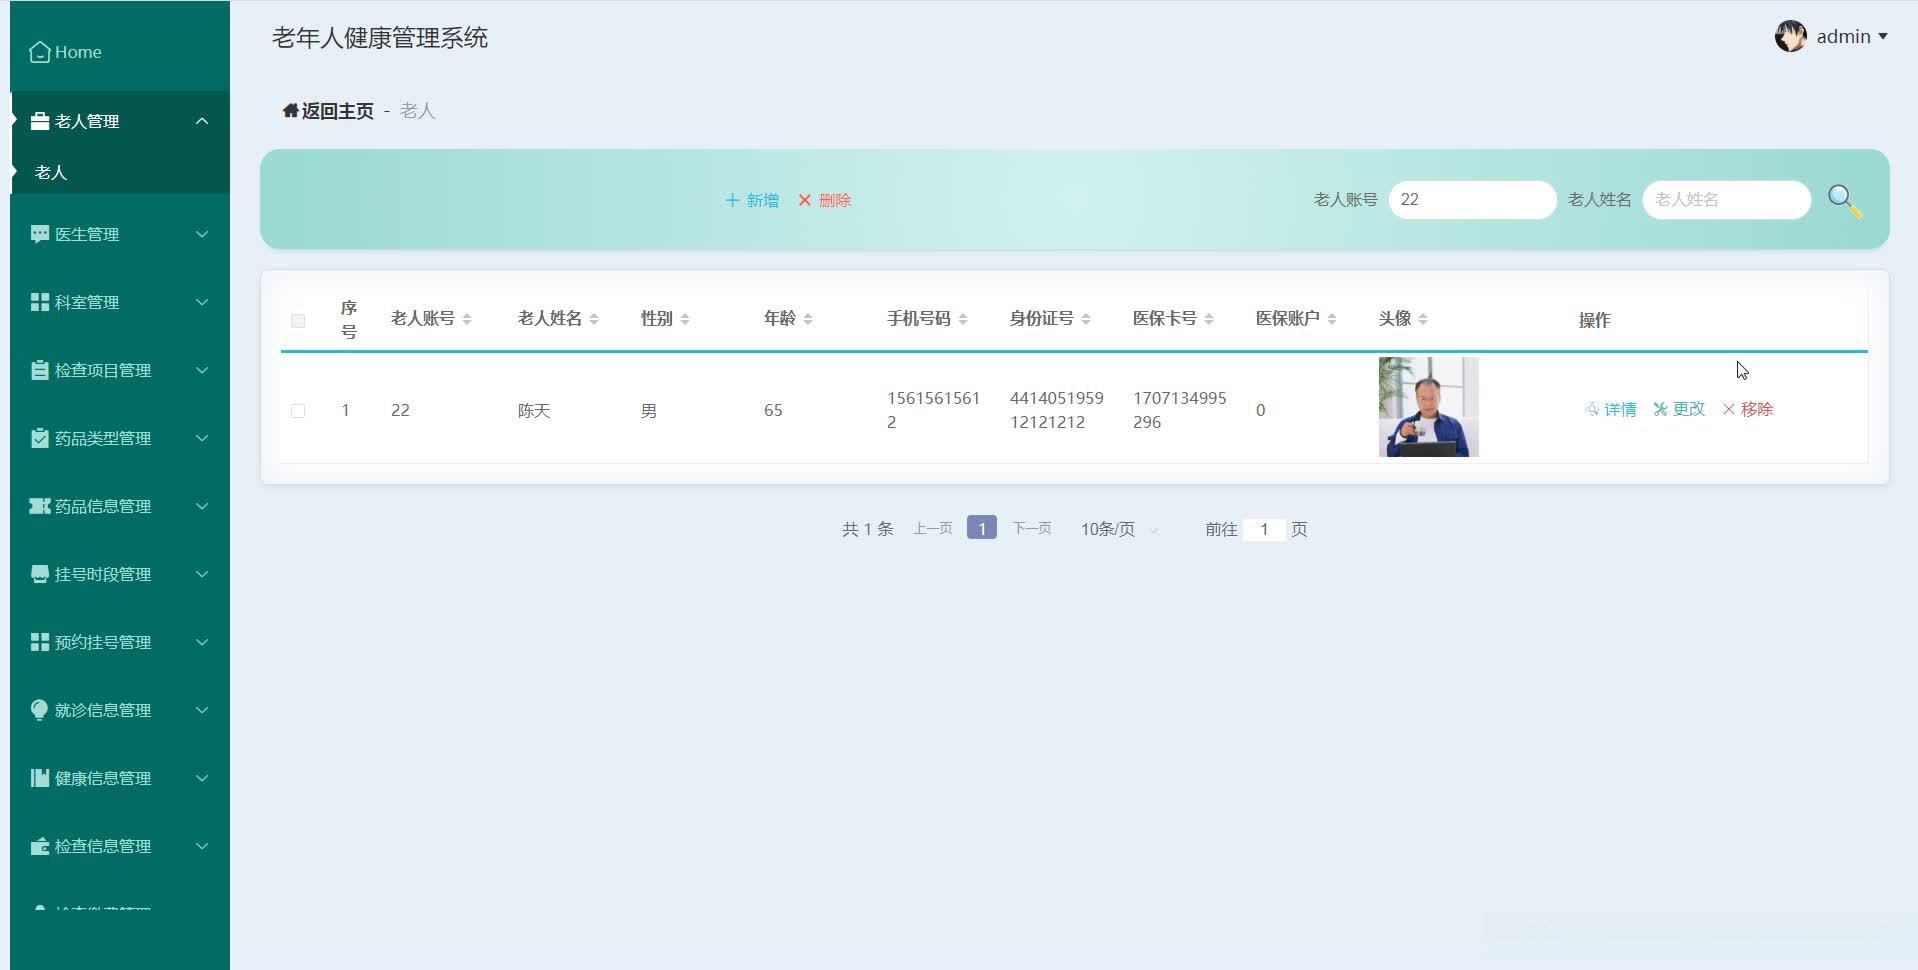The width and height of the screenshot is (1918, 970).
Task: Click the 老人姓名 name input field
Action: 1725,199
